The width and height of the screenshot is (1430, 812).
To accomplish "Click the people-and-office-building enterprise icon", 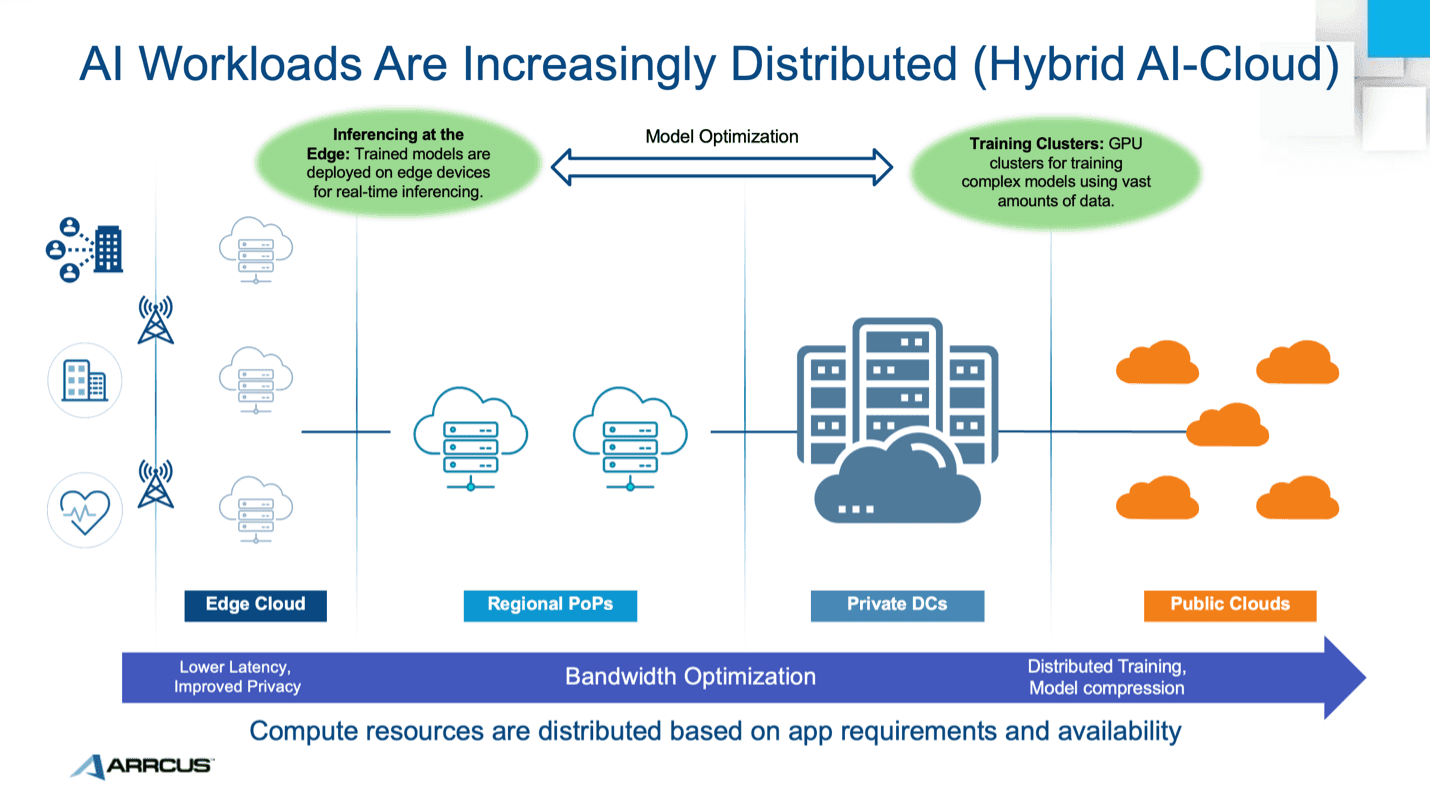I will coord(85,249).
